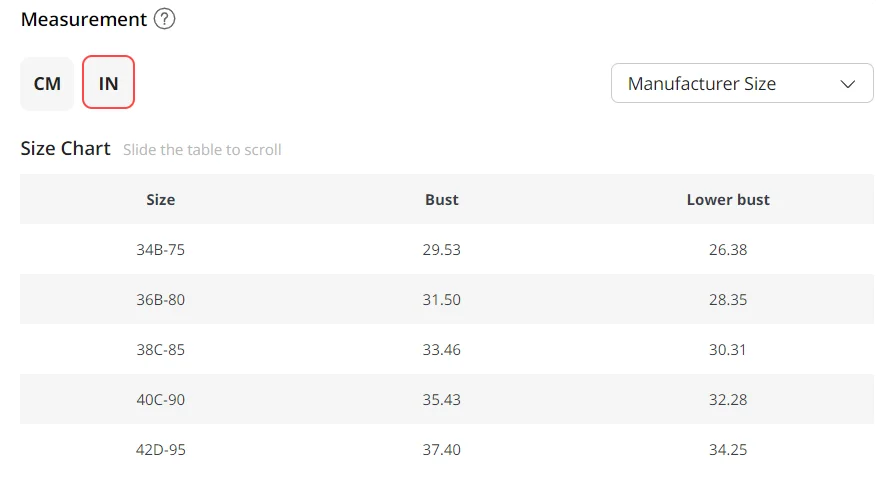Select the 40C-90 size cell
Screen dimensions: 876x478
click(x=160, y=400)
